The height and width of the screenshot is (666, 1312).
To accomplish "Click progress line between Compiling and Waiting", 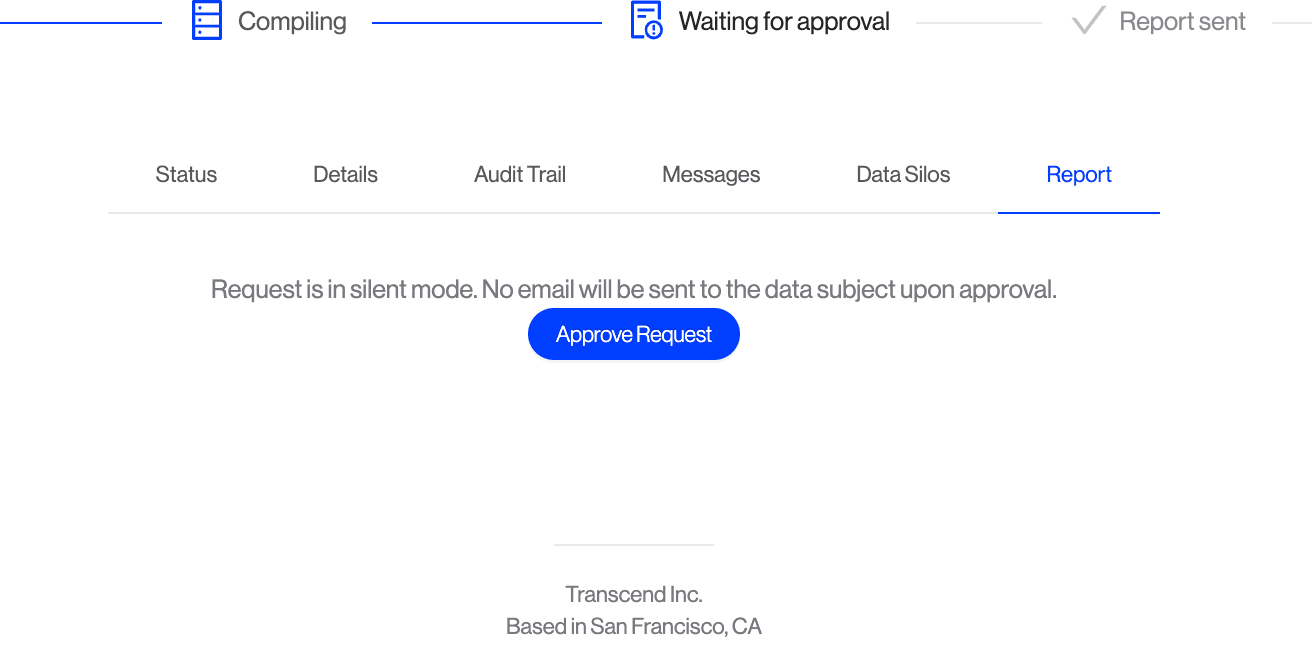I will tap(486, 22).
